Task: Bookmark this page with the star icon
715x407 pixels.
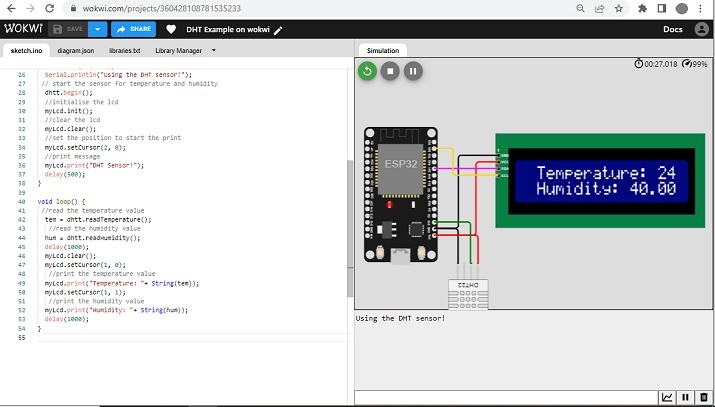Action: coord(619,8)
